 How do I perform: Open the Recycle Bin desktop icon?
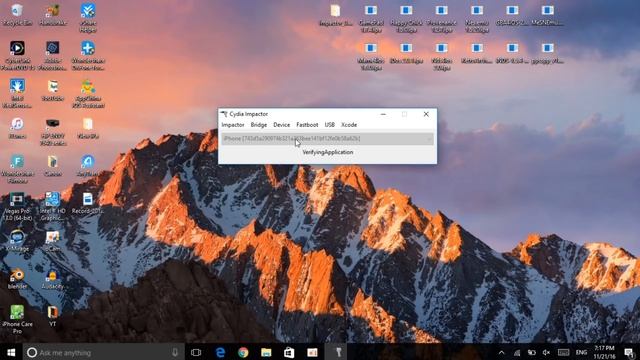click(17, 15)
